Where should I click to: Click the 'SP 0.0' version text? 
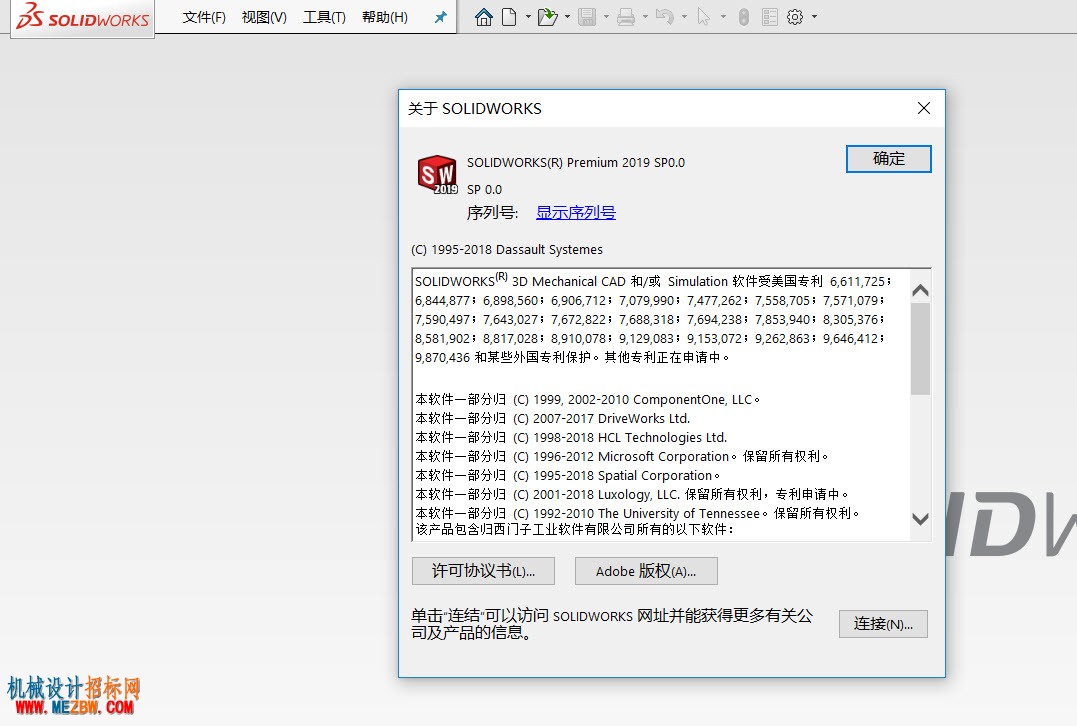coord(484,190)
